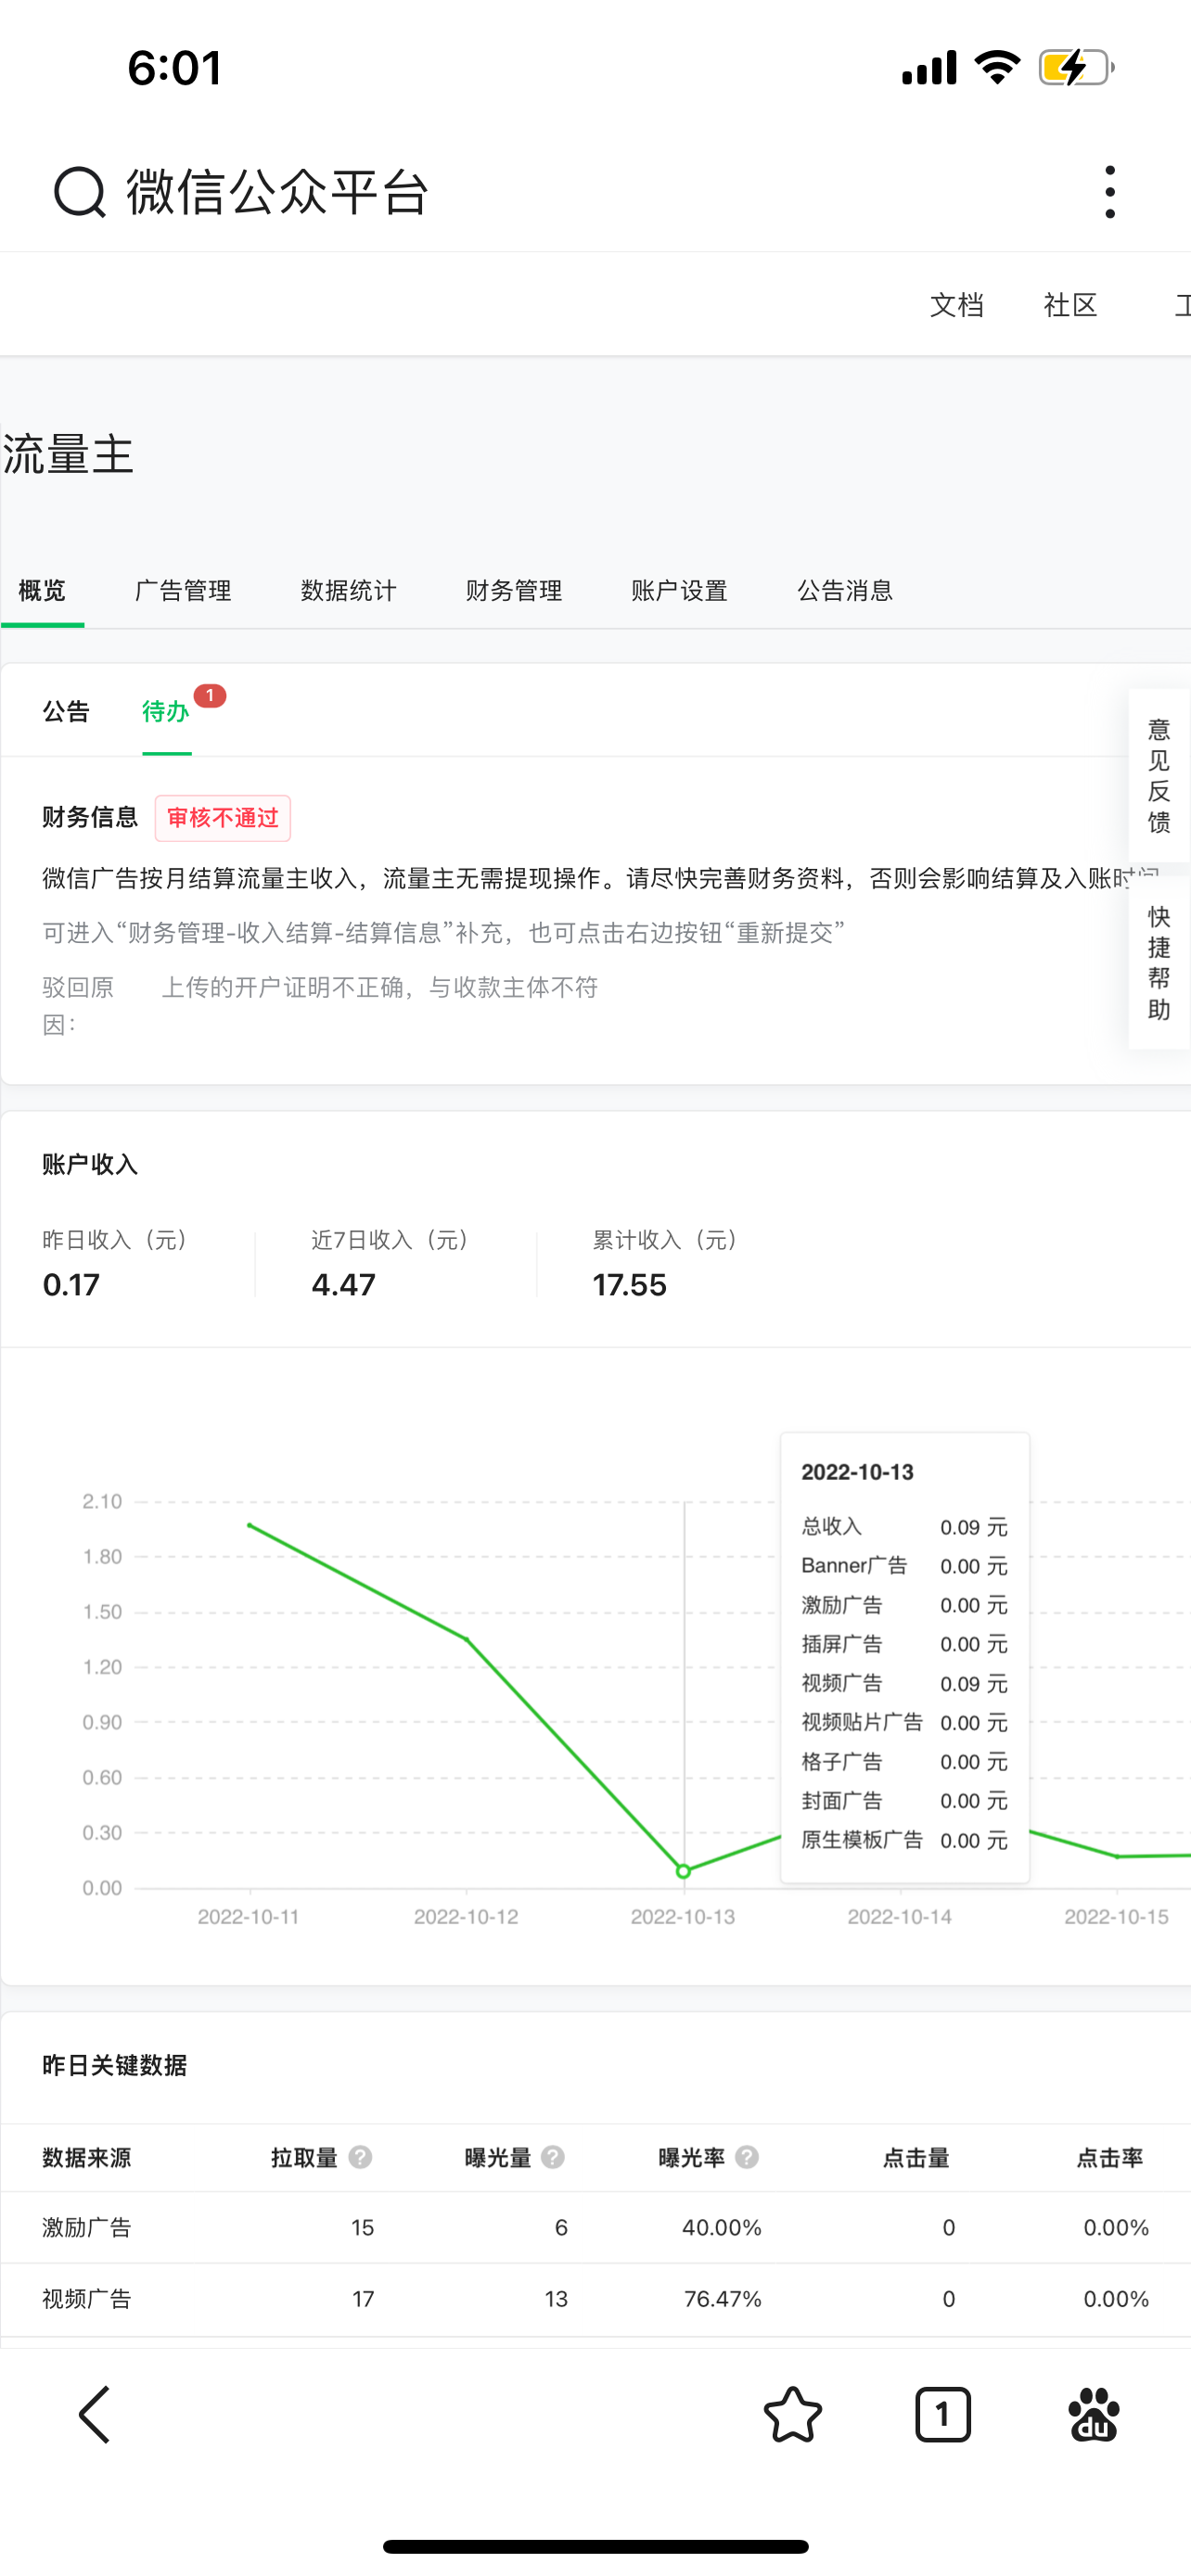Screen dimensions: 1191x2576
Task: Switch to 公告消息 tab
Action: 845,591
